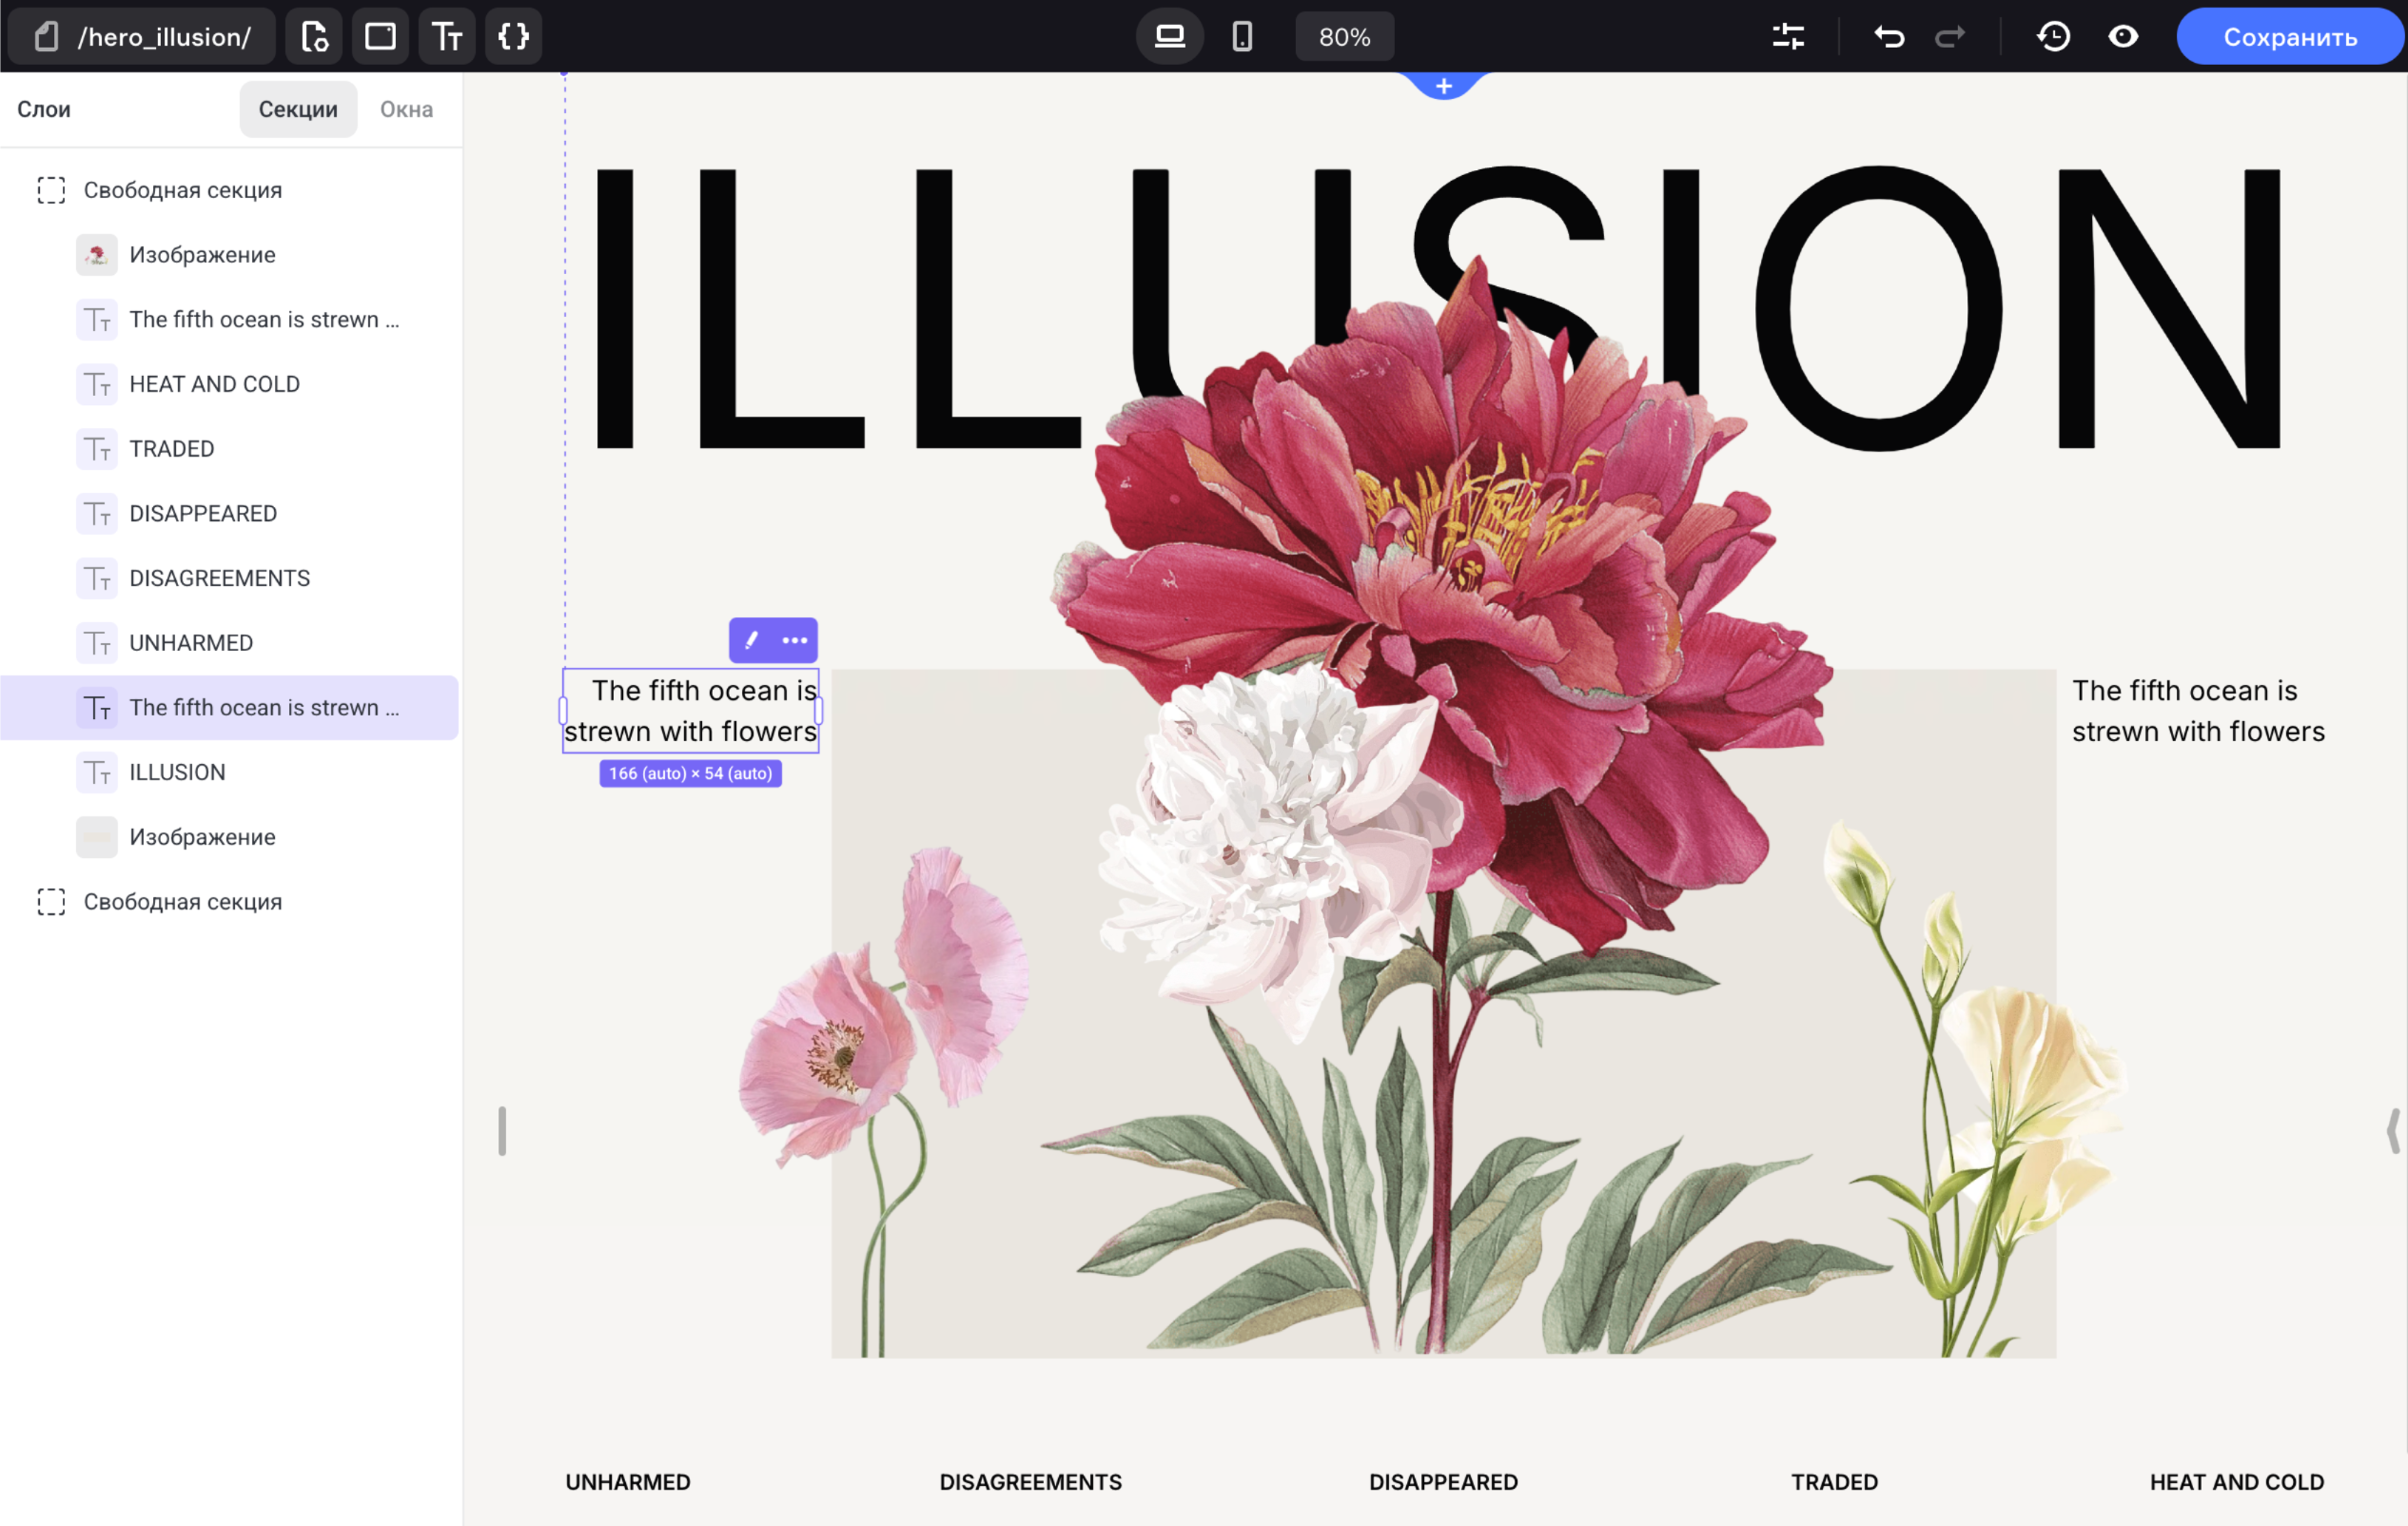
Task: Click the Сохранить button
Action: click(2290, 37)
